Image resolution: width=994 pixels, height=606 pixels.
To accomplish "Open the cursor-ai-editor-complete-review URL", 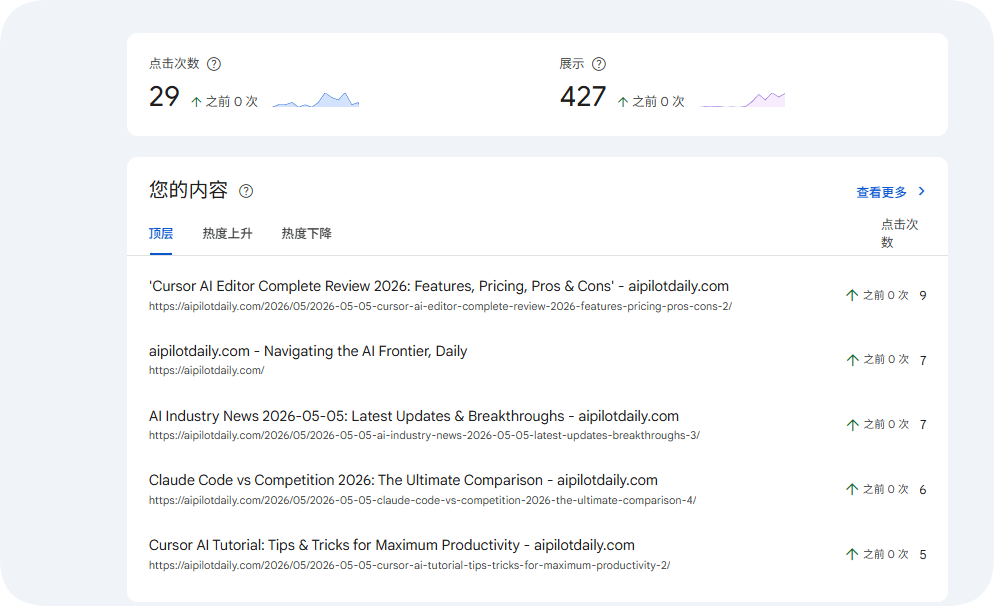I will click(x=441, y=306).
